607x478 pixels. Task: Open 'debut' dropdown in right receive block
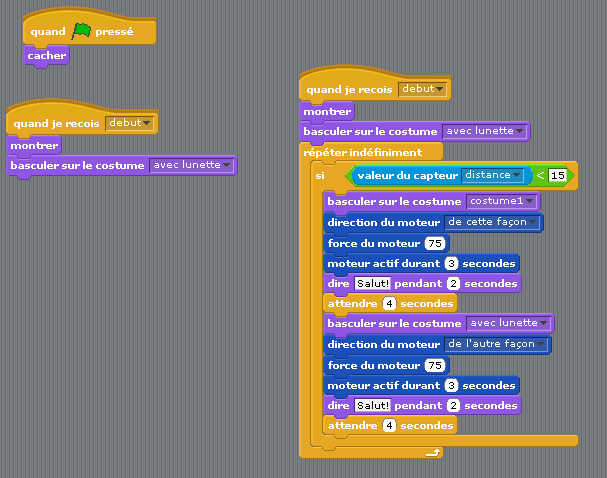tap(422, 89)
